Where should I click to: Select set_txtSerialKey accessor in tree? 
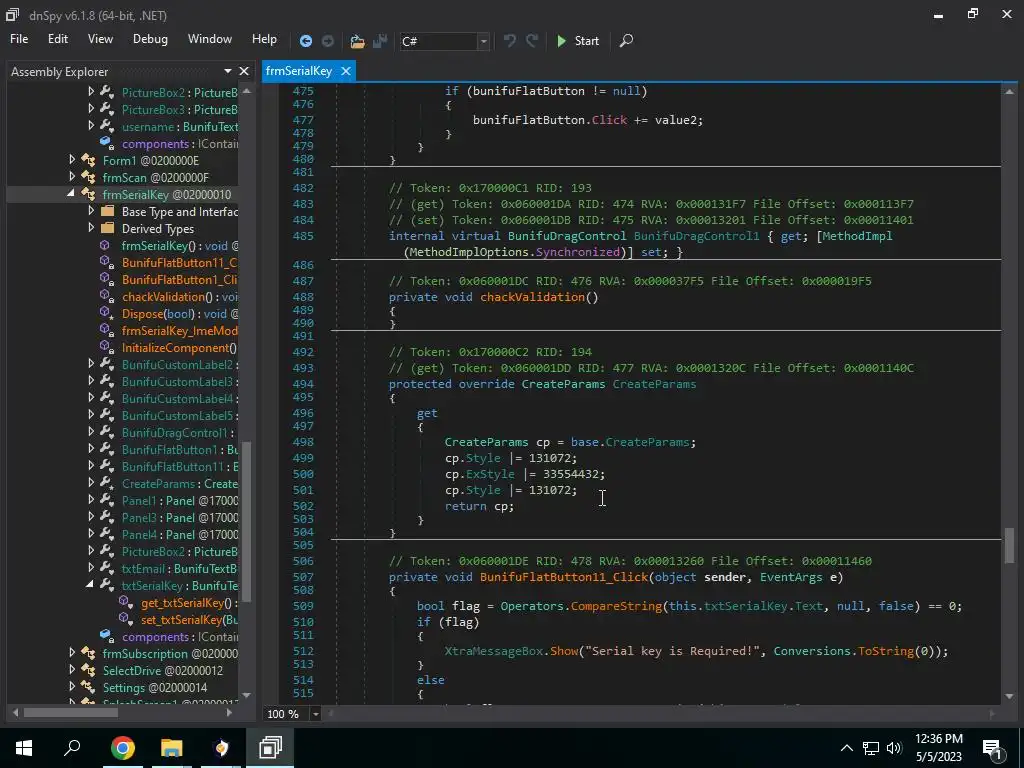point(189,619)
